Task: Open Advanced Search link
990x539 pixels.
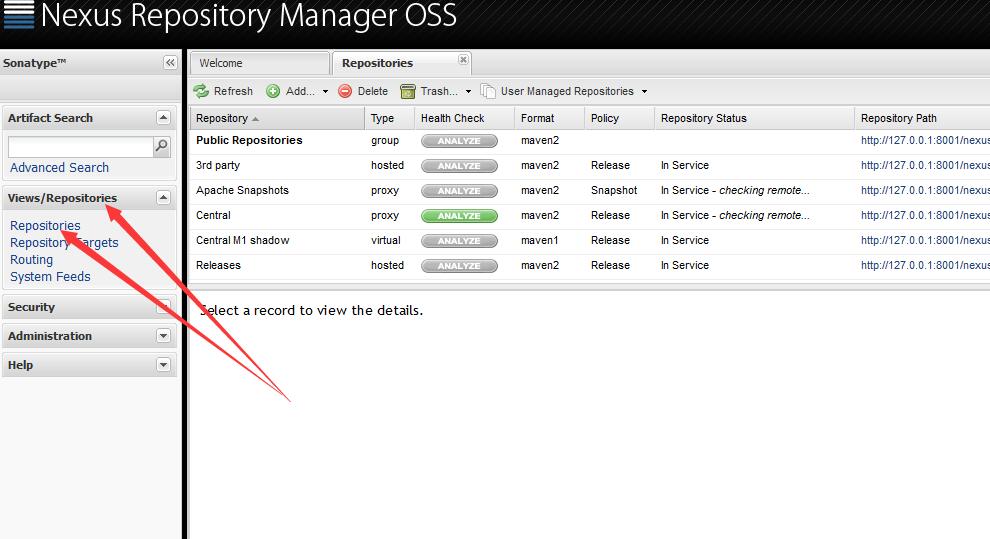Action: point(59,167)
